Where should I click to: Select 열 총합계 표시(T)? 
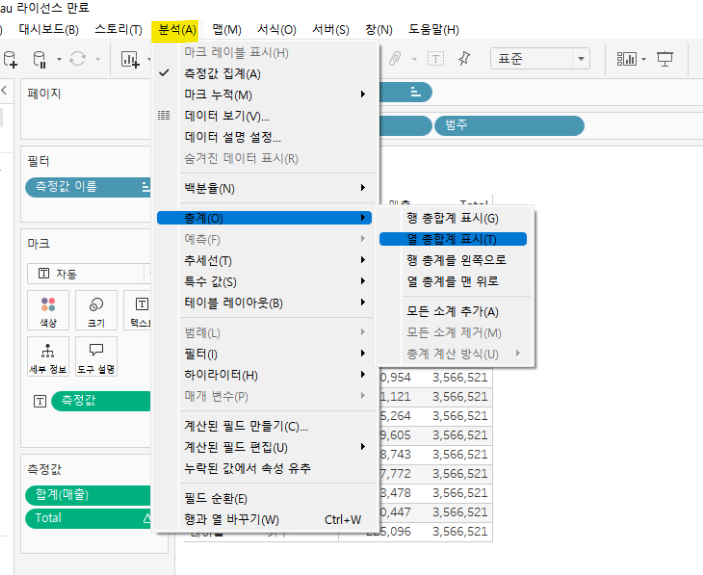point(453,239)
